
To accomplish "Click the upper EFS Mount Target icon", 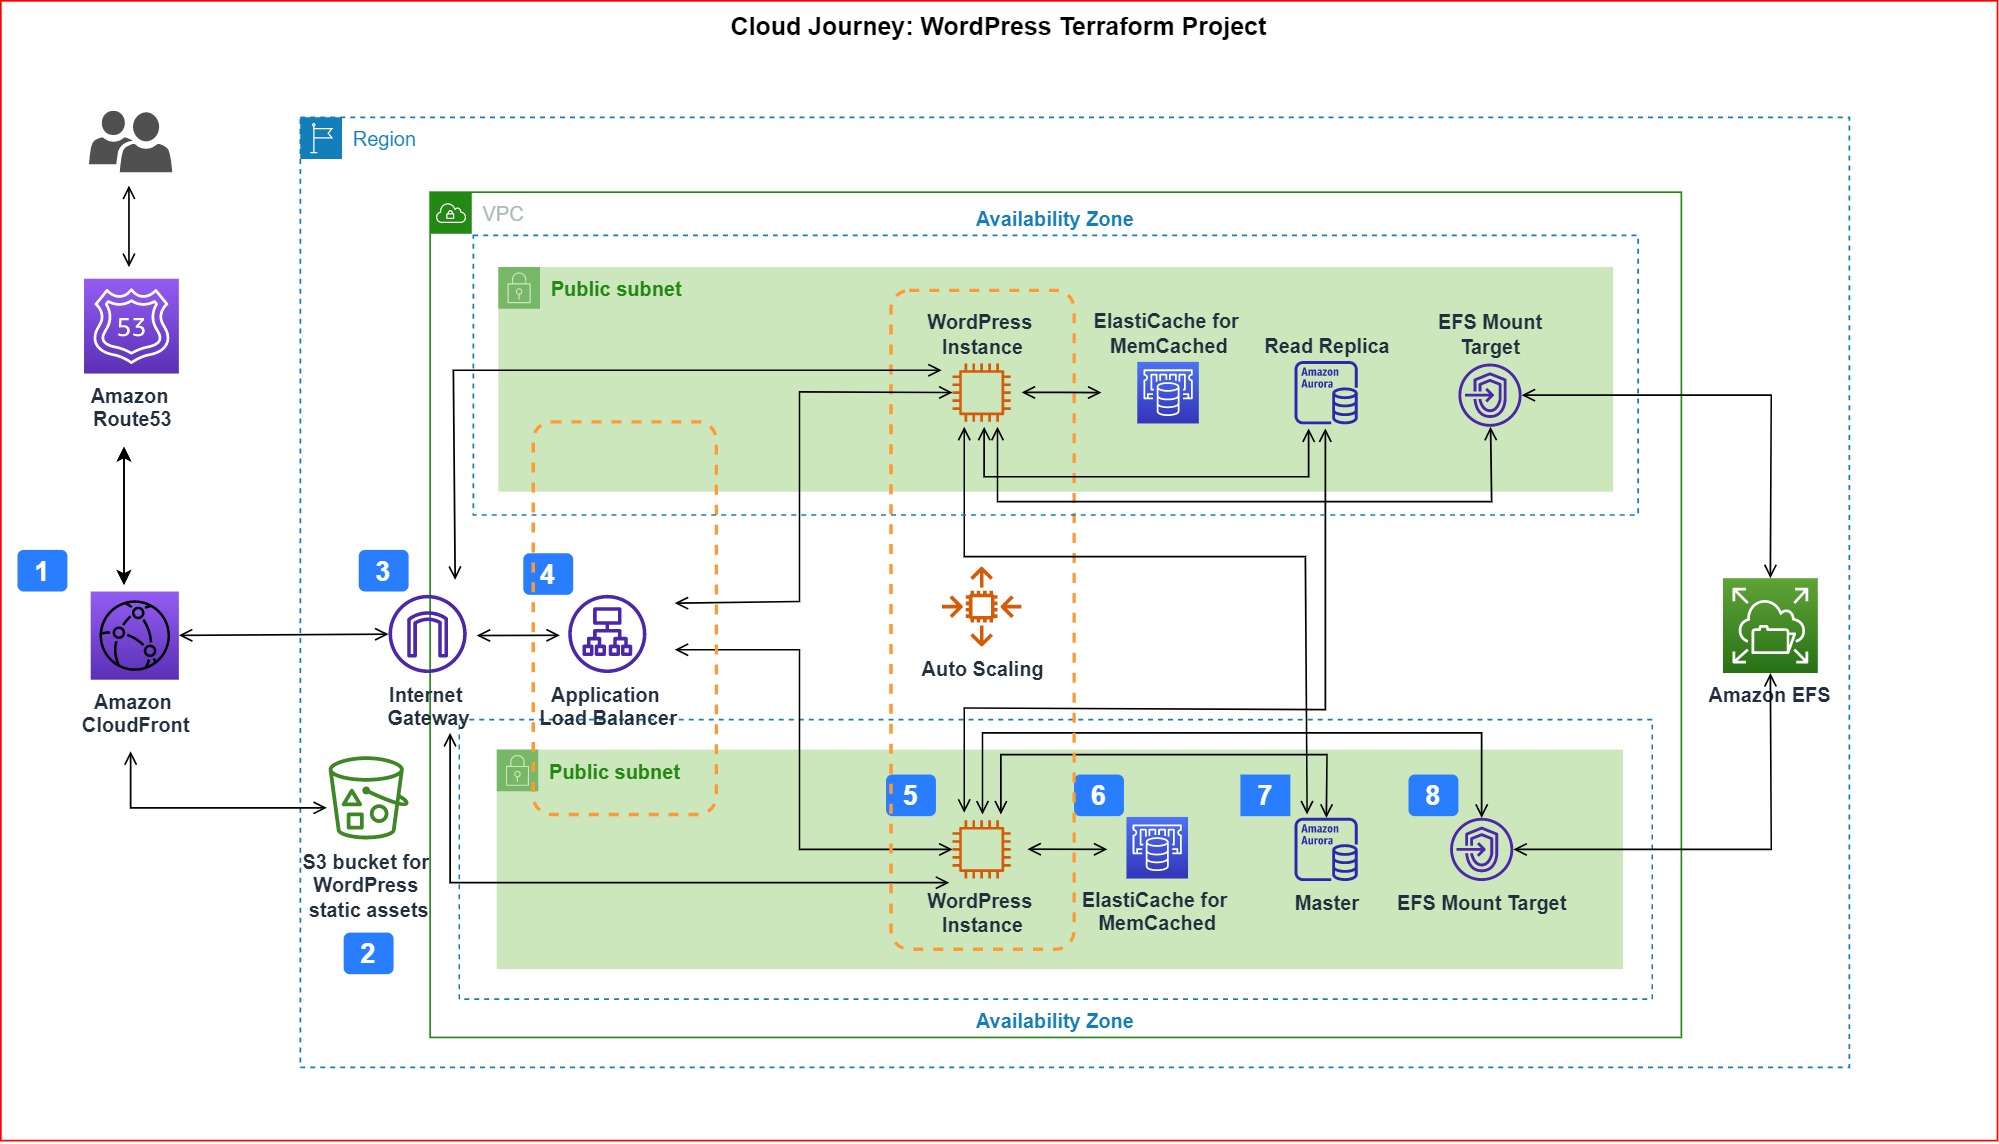I will tap(1490, 395).
